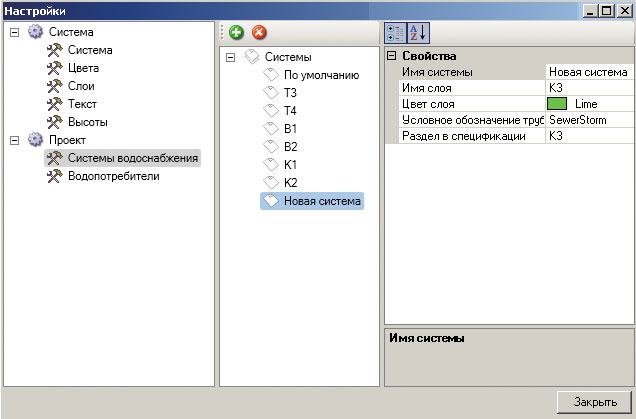This screenshot has width=636, height=419.
Task: Open the Текст settings item
Action: pos(83,104)
